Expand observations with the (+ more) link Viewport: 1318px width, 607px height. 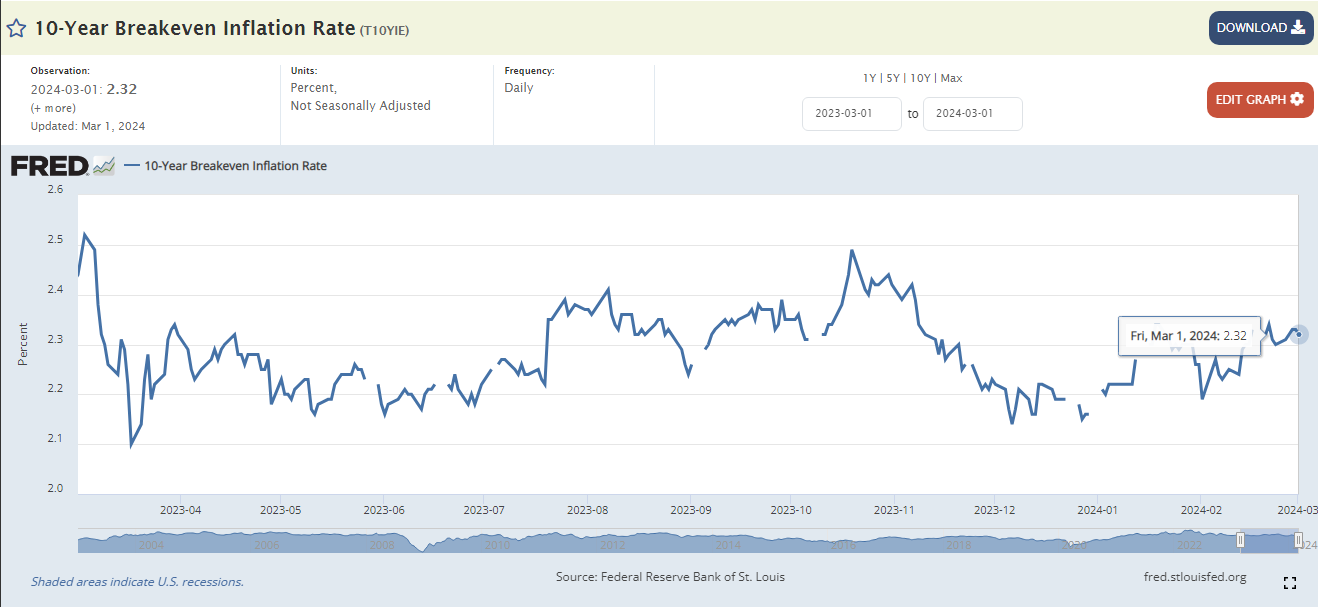coord(53,108)
